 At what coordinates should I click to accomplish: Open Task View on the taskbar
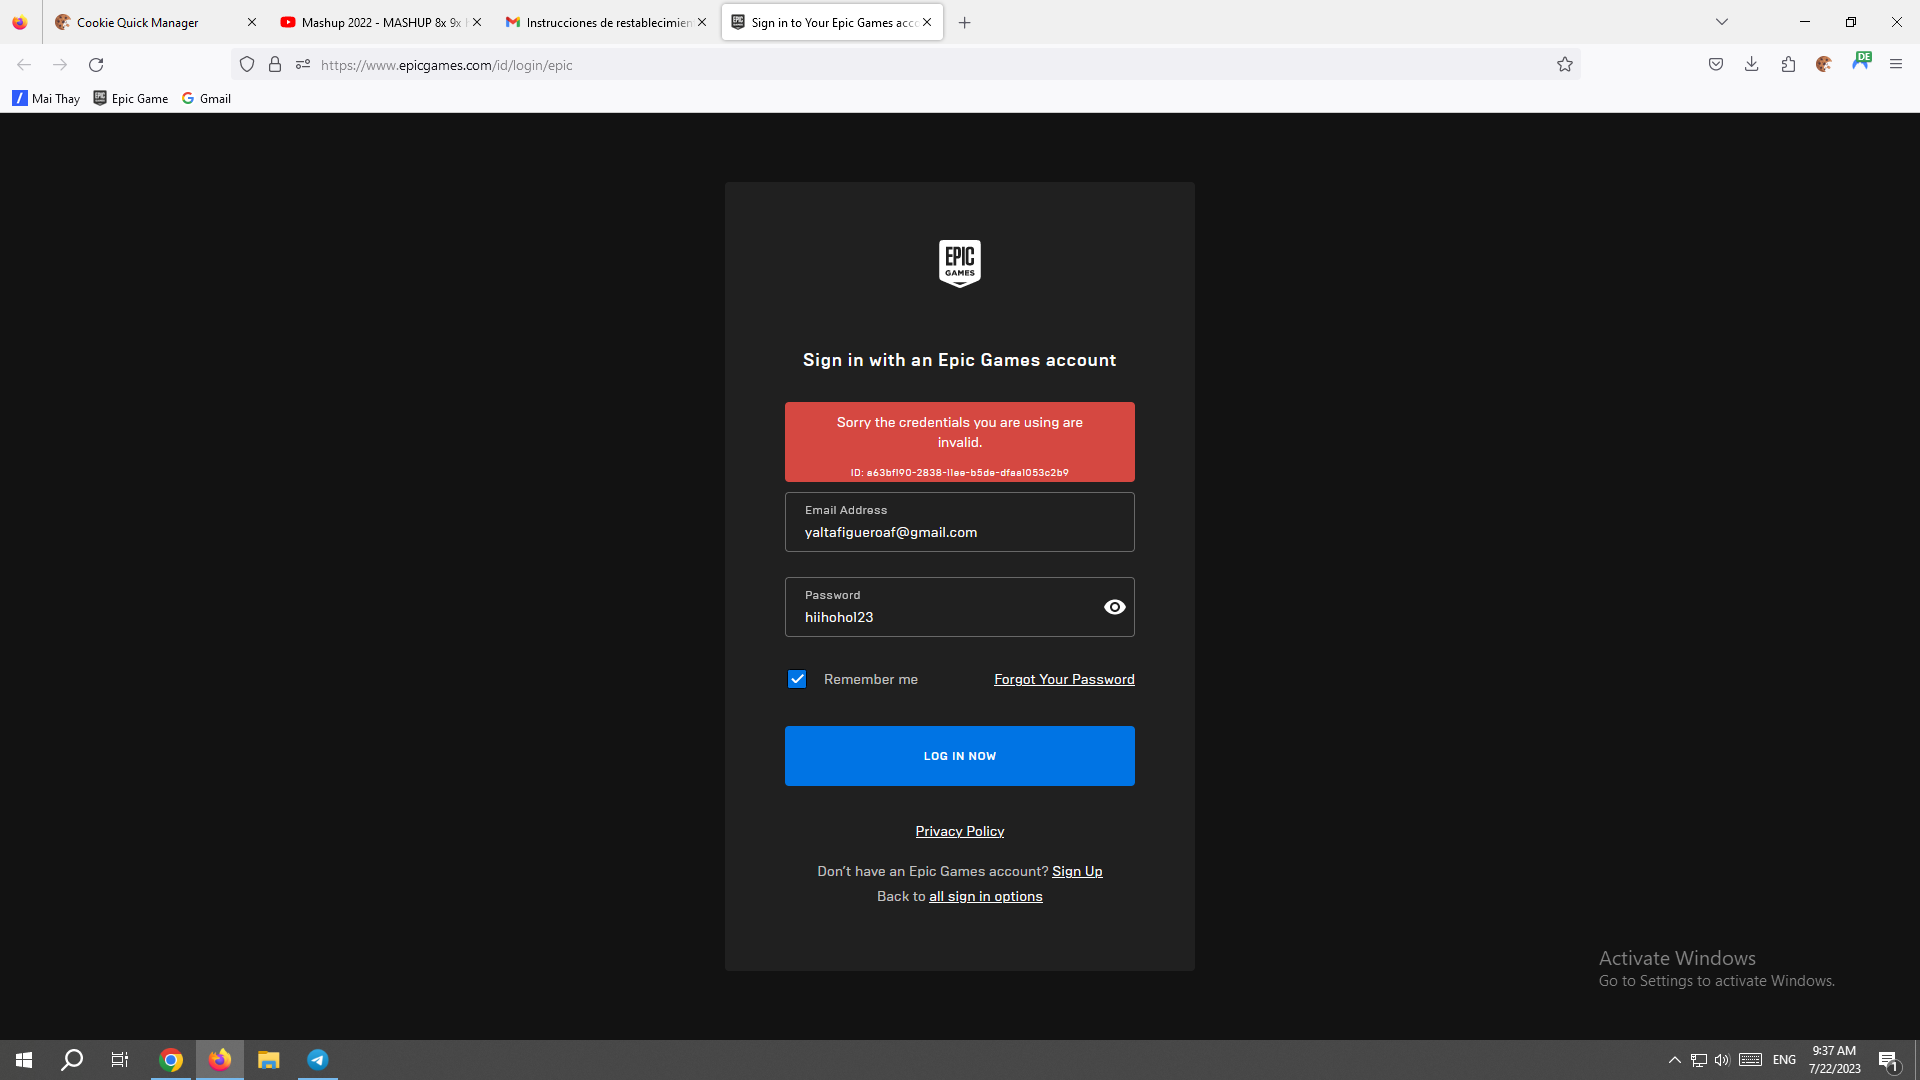120,1060
